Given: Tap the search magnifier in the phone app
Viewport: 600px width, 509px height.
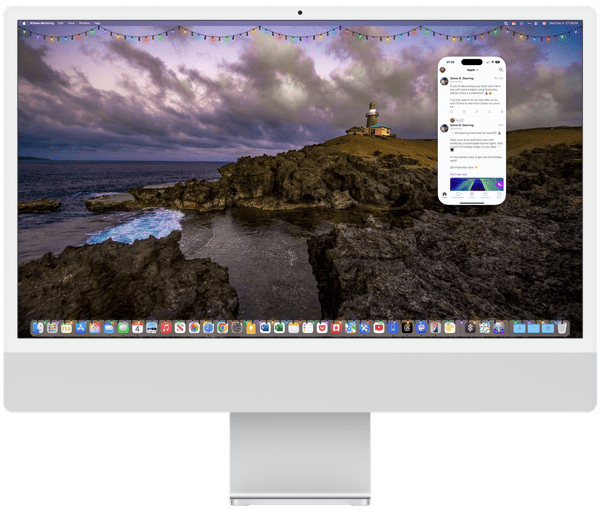Looking at the screenshot, I should 501,70.
